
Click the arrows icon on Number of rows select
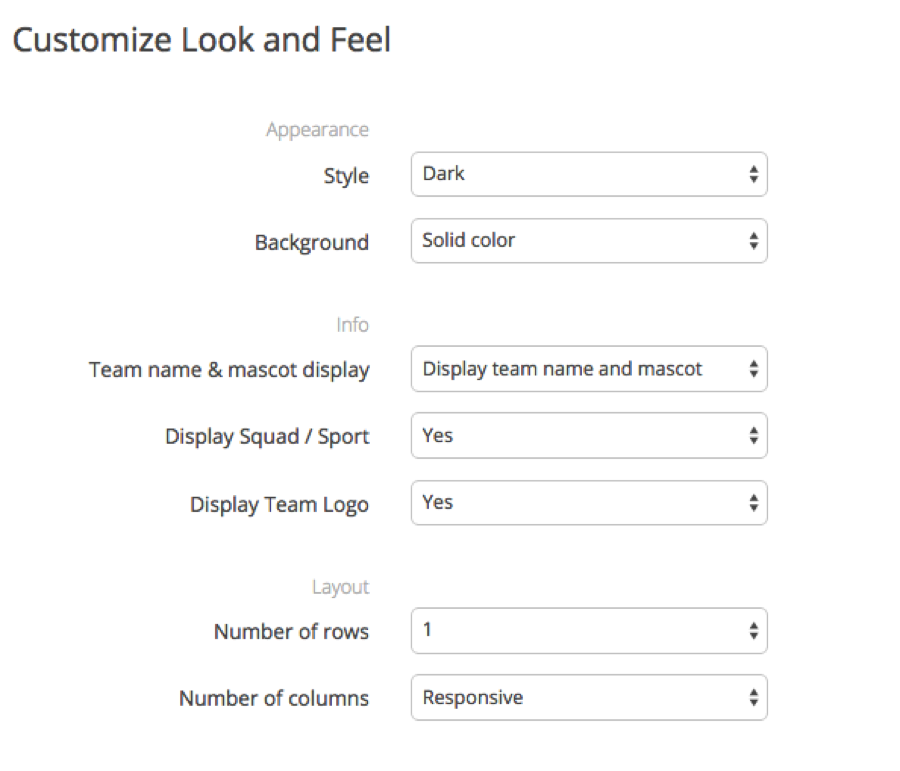pyautogui.click(x=754, y=631)
